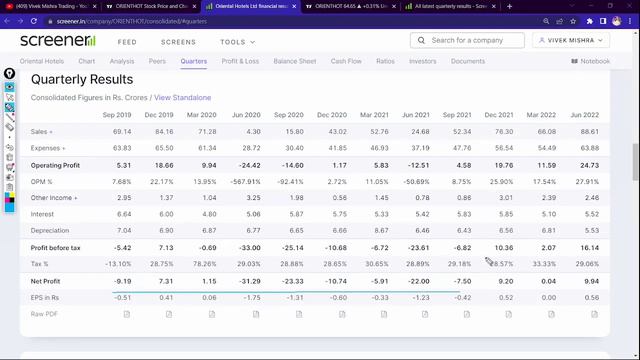The width and height of the screenshot is (640, 360).
Task: Go to the Cash Flow section
Action: (346, 61)
